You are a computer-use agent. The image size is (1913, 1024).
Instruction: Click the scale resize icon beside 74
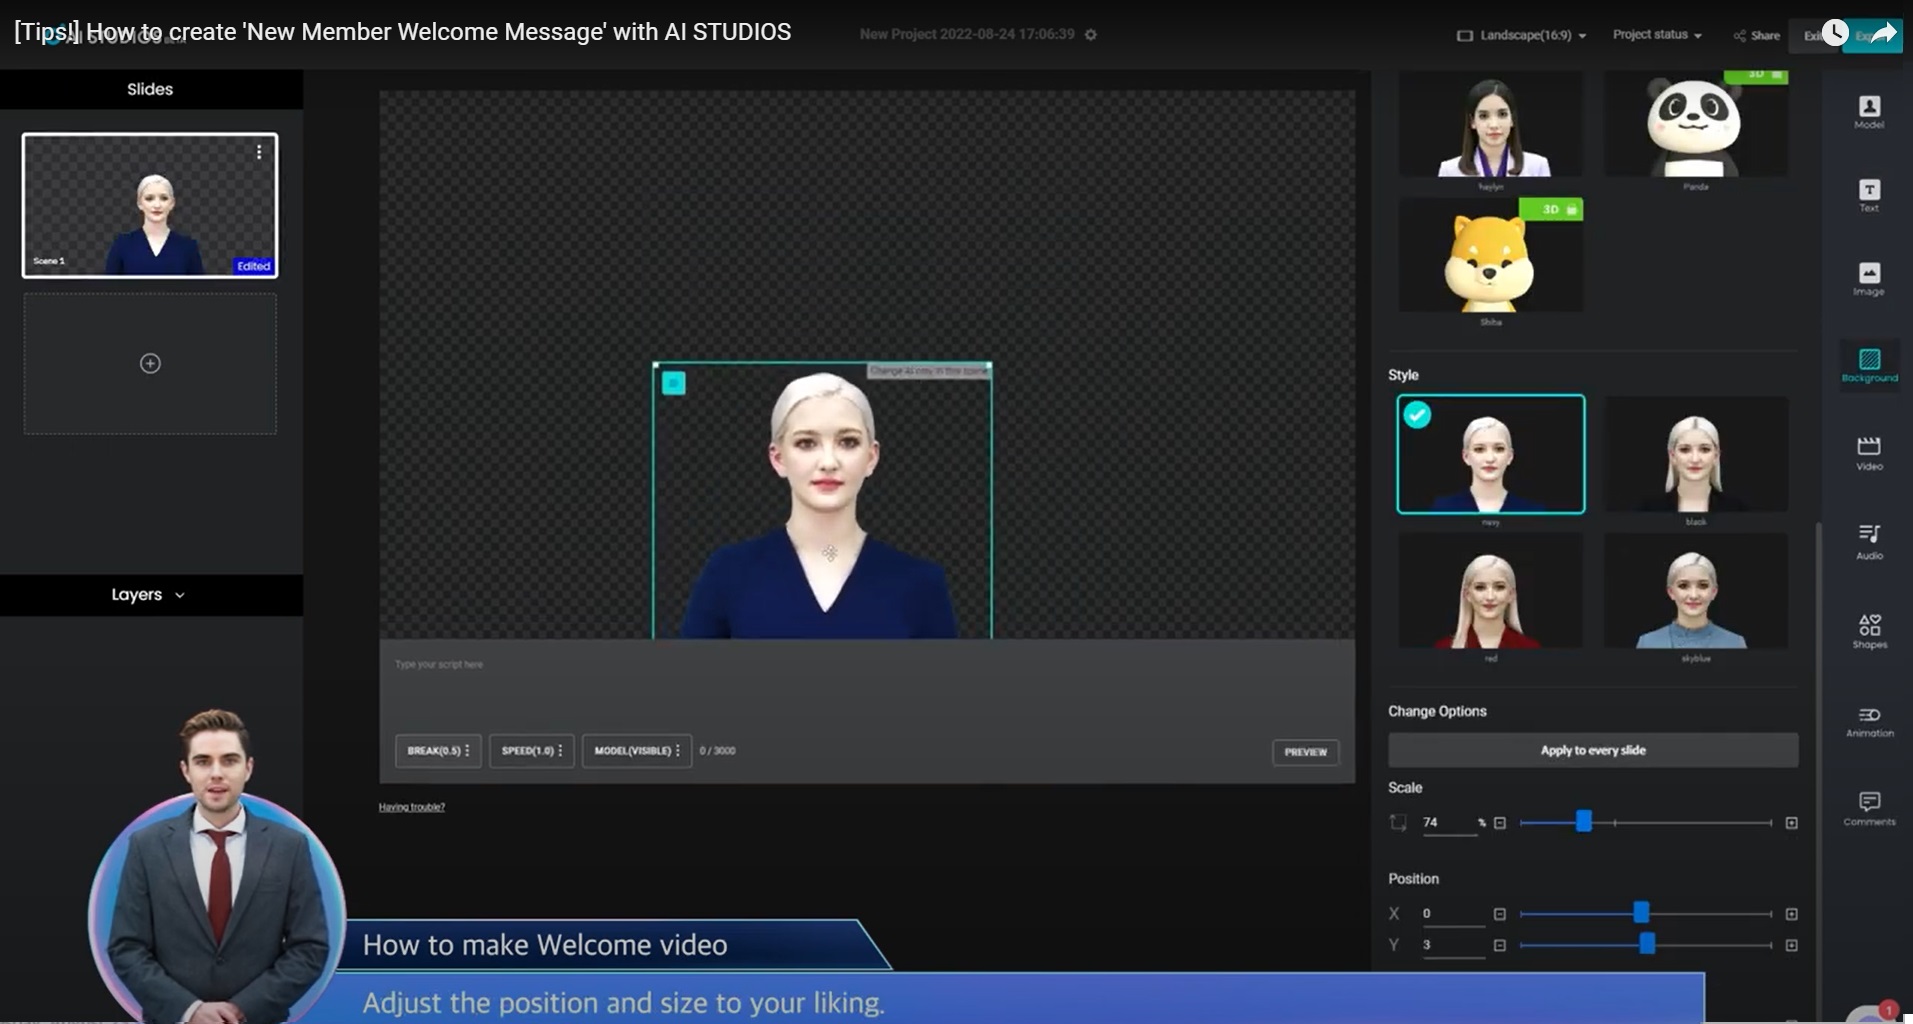[x=1398, y=822]
